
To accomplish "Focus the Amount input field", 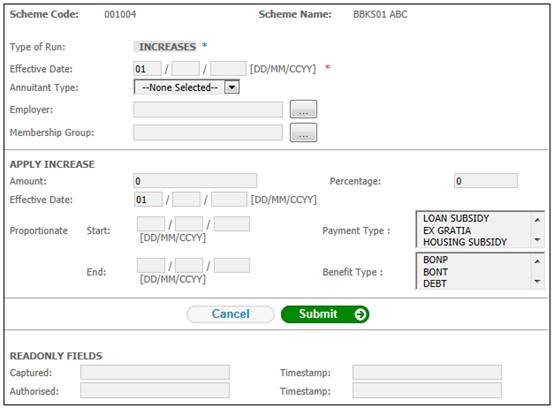I will pos(195,181).
